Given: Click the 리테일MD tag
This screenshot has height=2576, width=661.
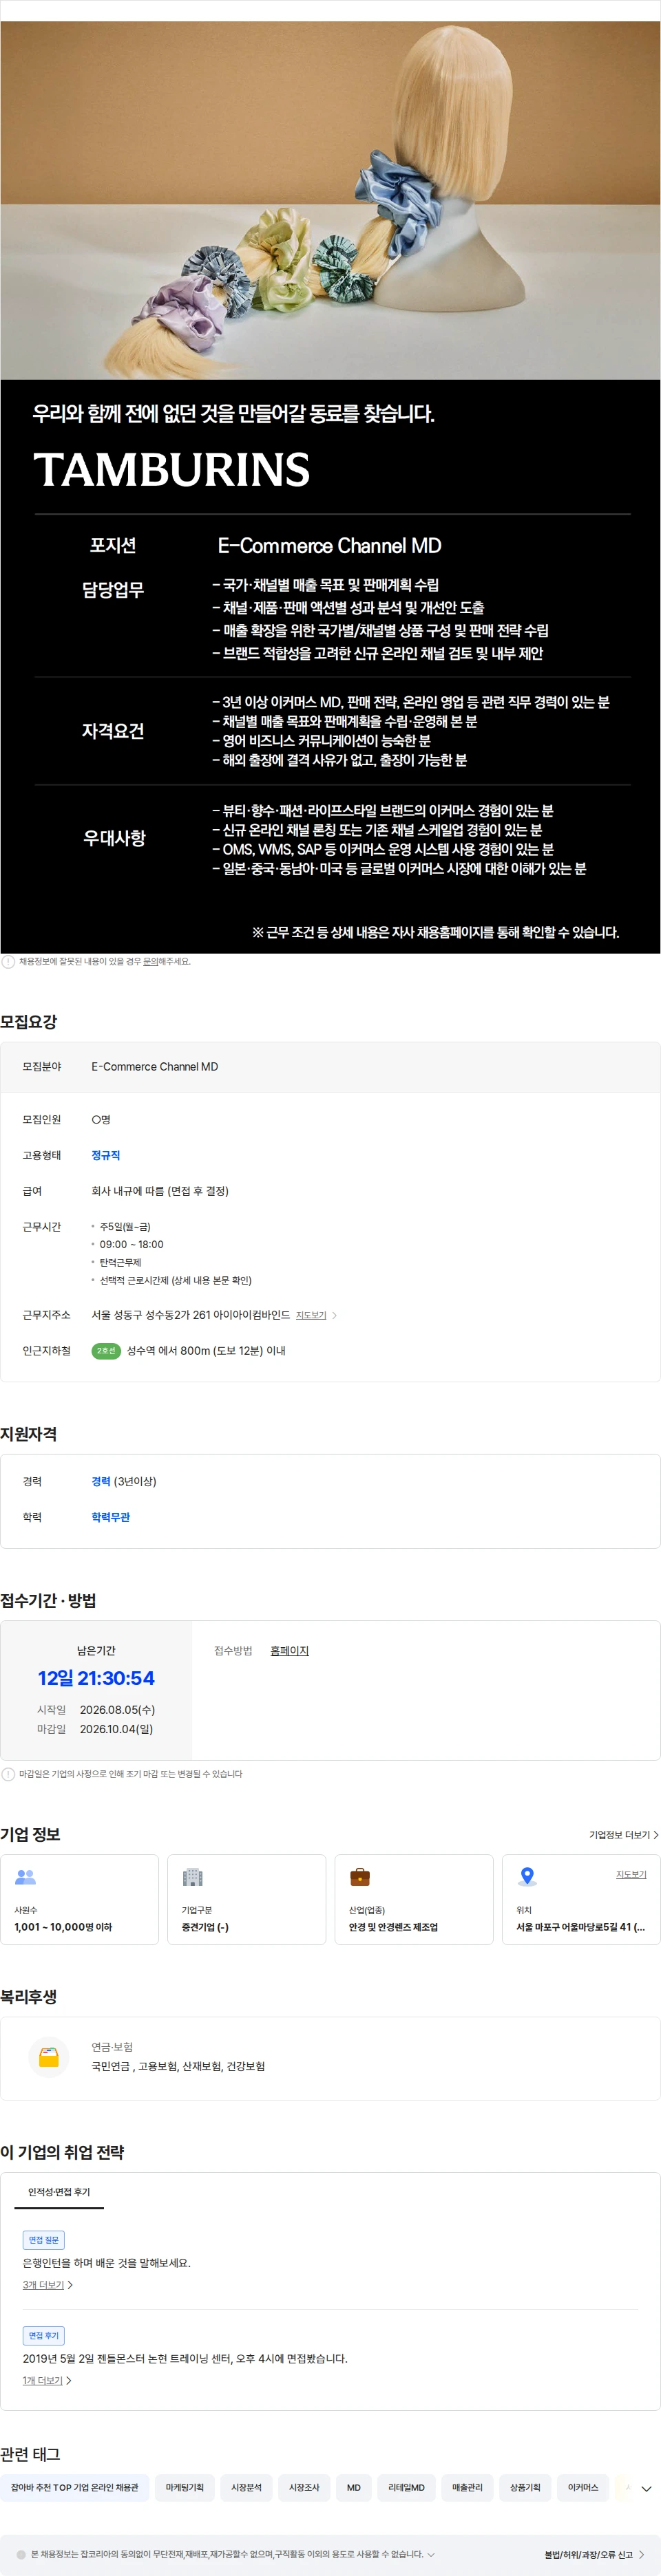Looking at the screenshot, I should tap(406, 2488).
